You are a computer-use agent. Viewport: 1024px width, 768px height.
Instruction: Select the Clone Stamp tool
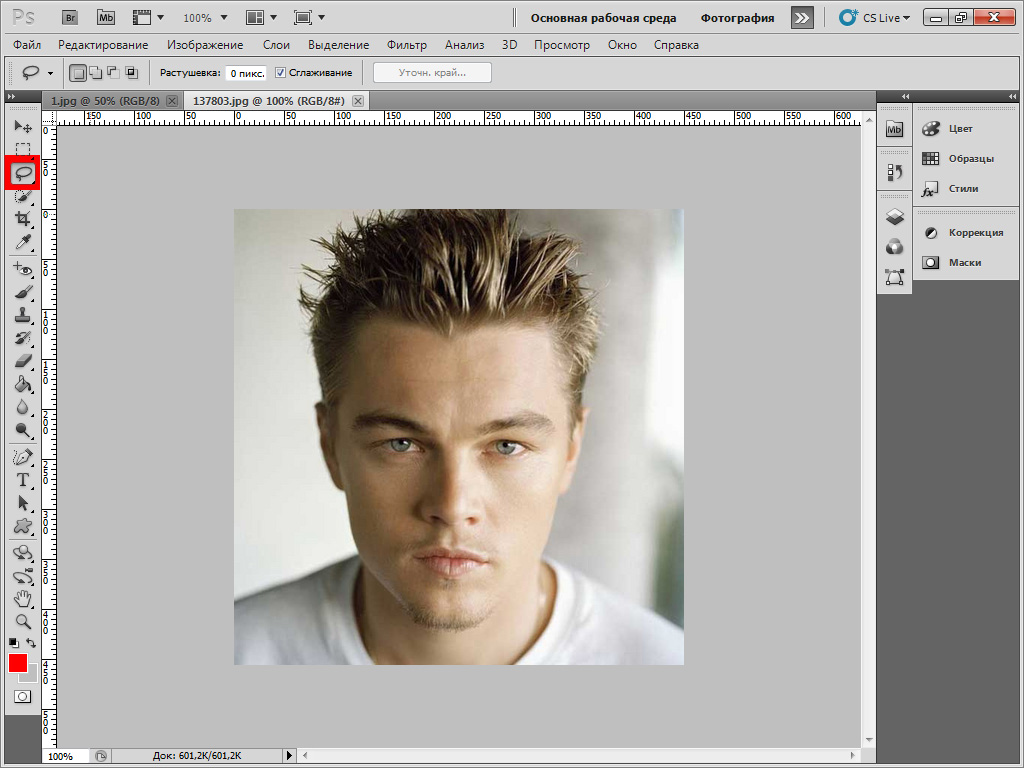pos(23,315)
